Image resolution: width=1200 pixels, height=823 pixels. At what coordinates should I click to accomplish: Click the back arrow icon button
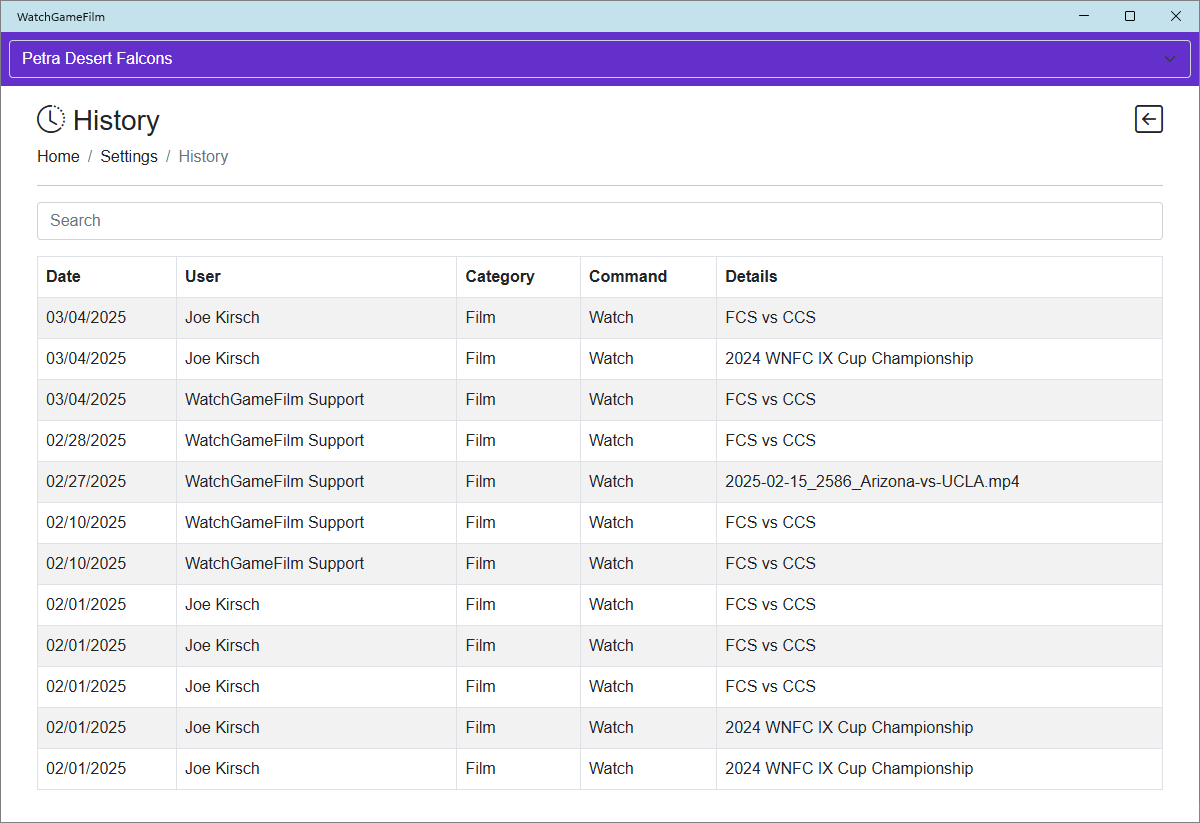[1149, 120]
